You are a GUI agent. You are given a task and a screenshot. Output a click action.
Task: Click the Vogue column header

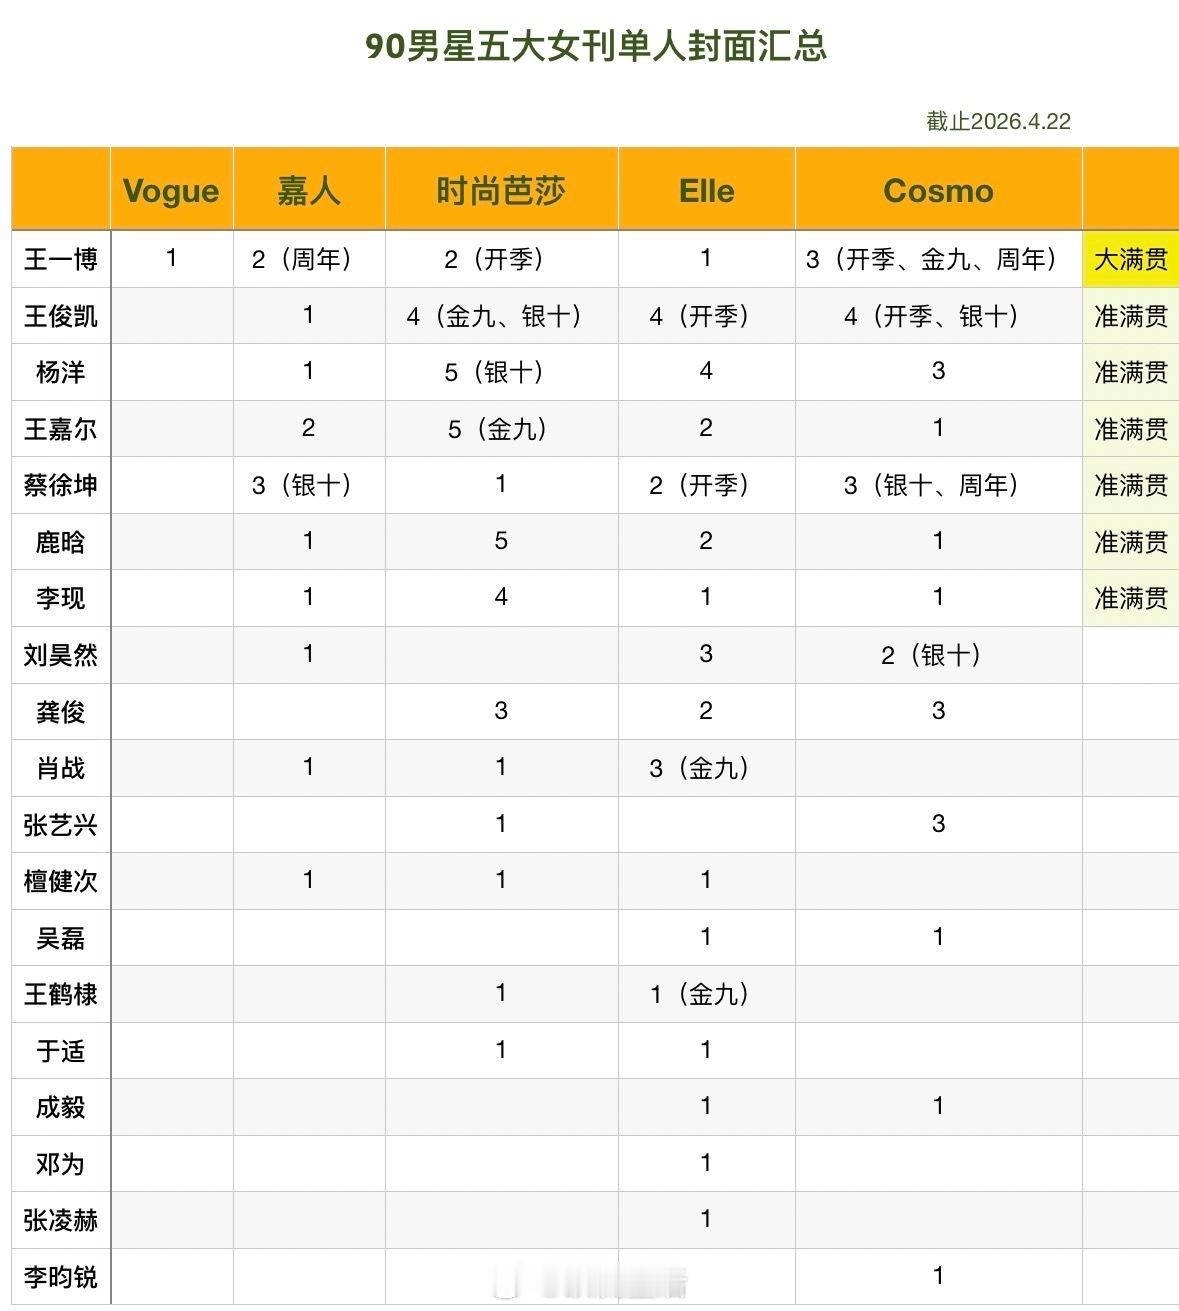click(x=171, y=191)
